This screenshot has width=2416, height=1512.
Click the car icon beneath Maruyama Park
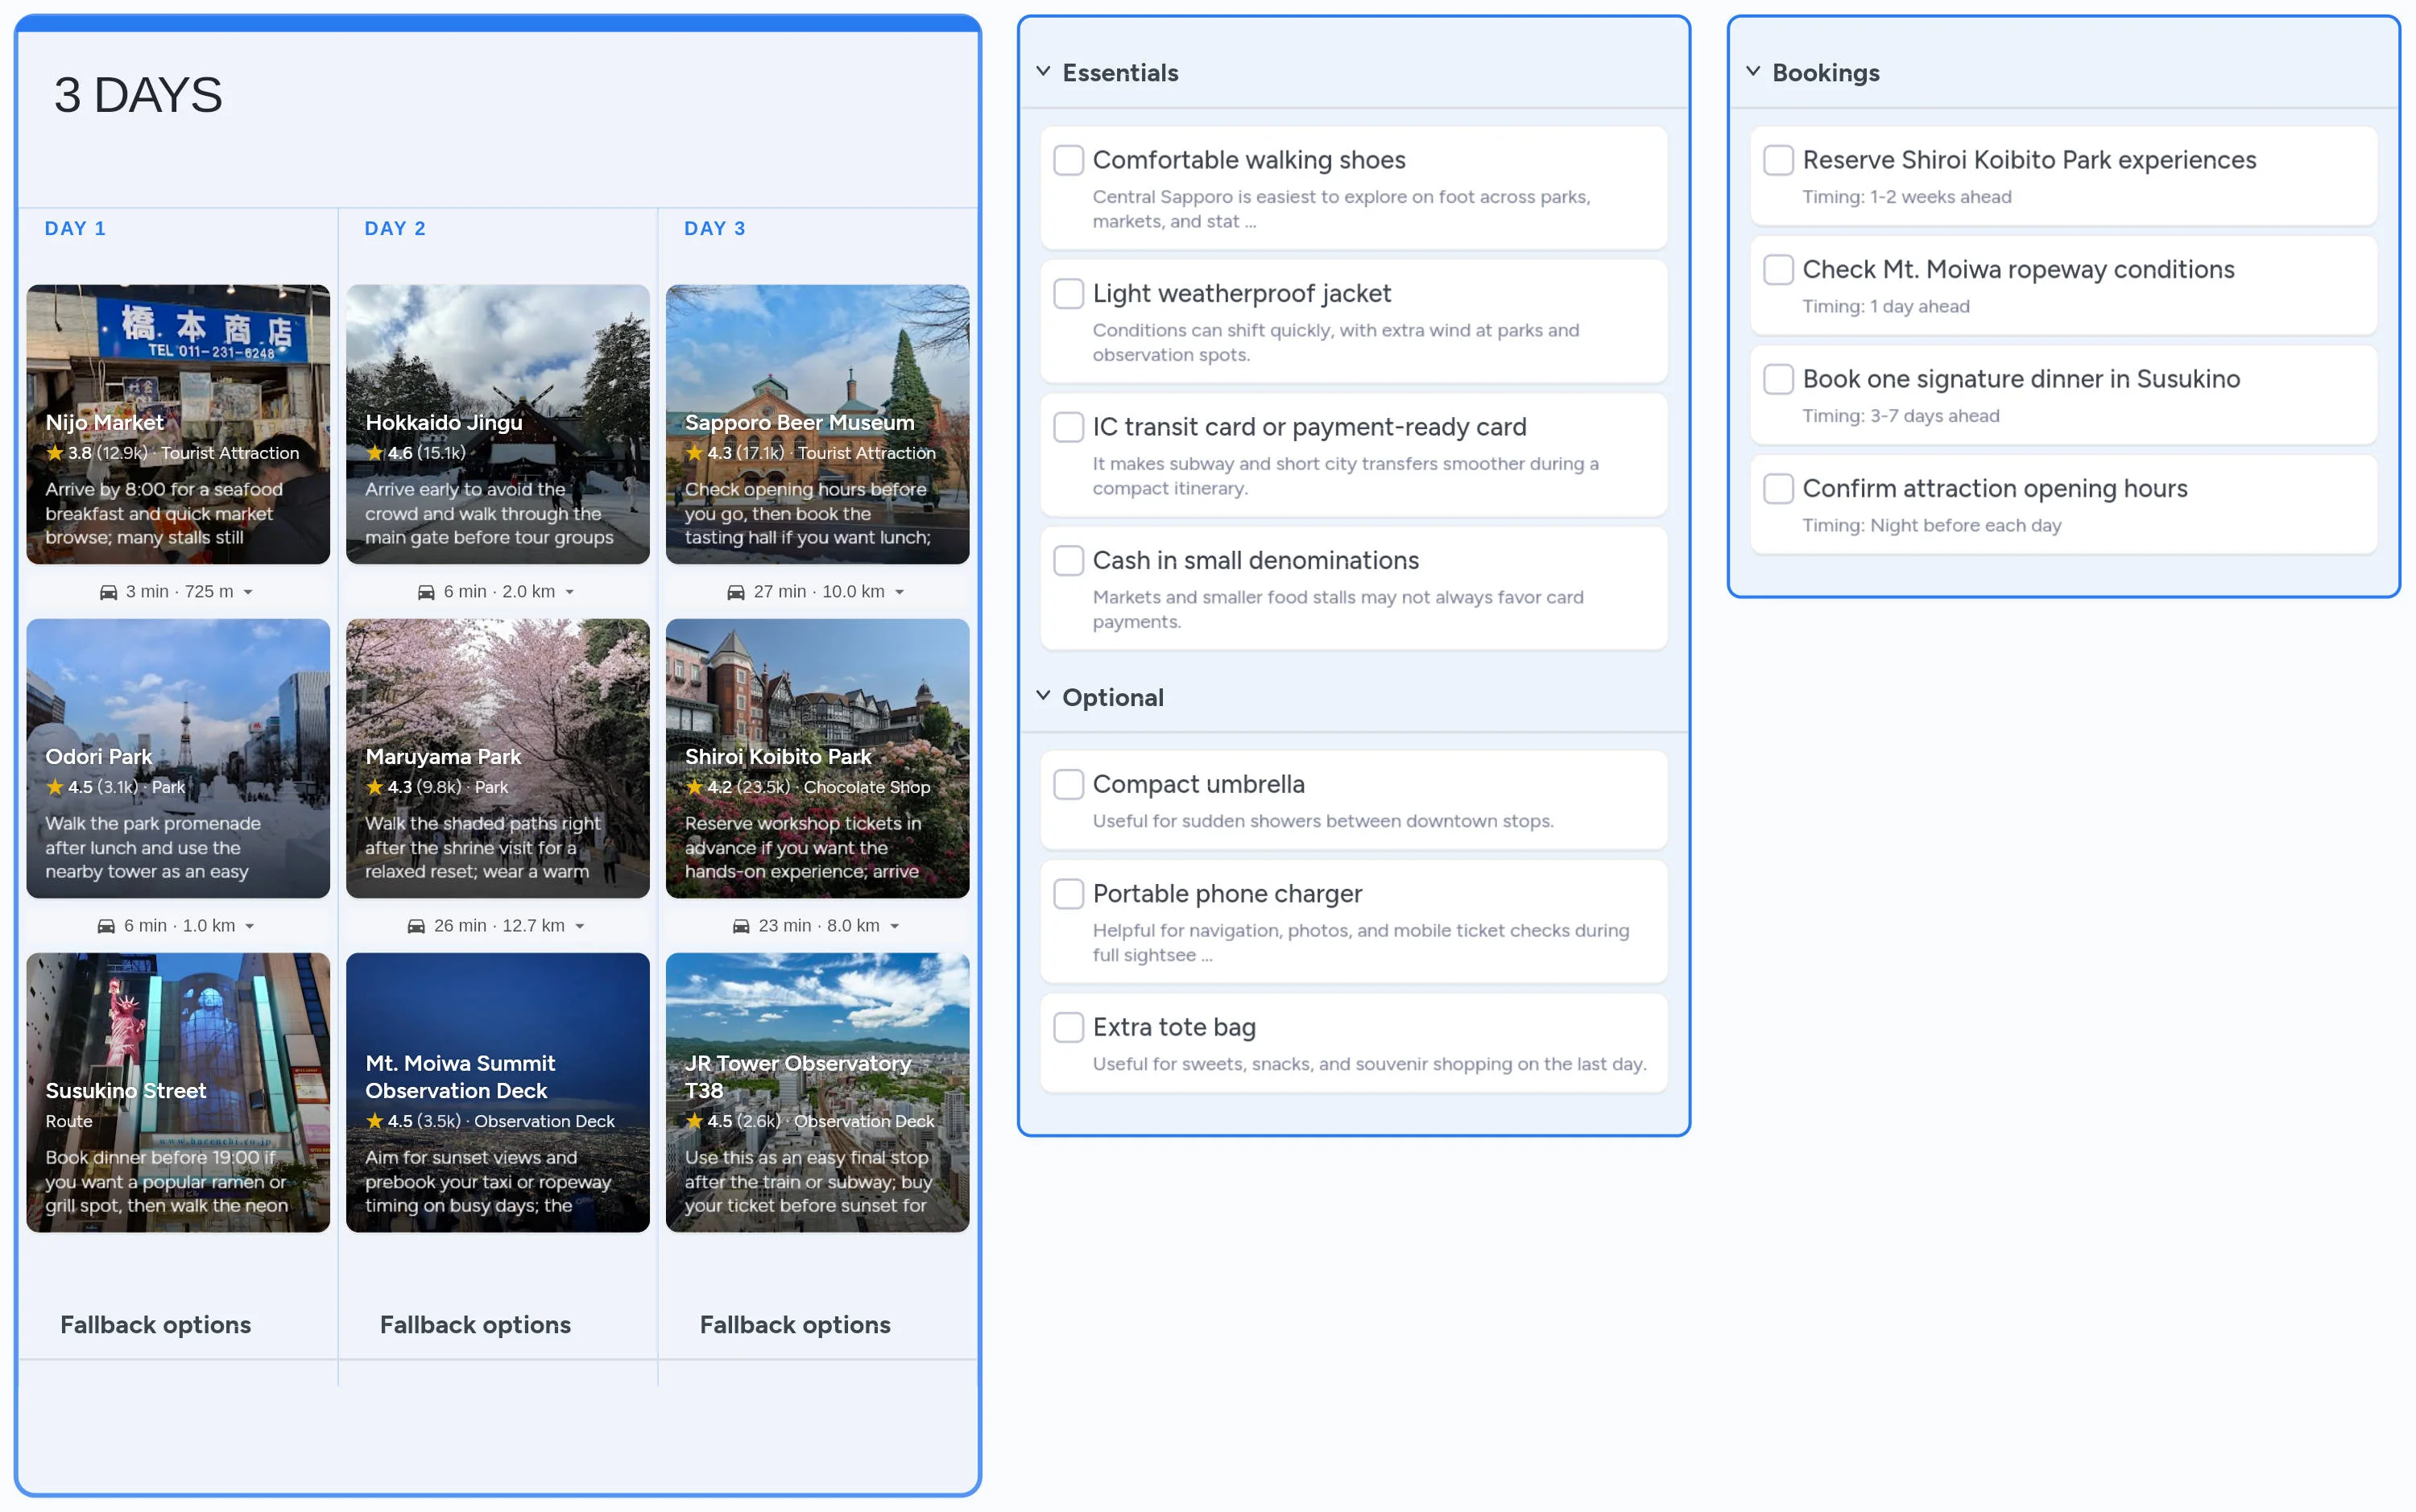(416, 926)
